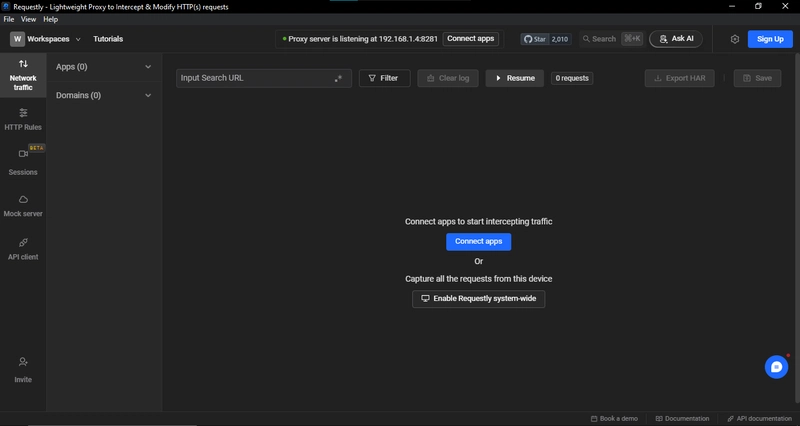Expand the Apps (0) section
The width and height of the screenshot is (800, 426).
point(104,67)
